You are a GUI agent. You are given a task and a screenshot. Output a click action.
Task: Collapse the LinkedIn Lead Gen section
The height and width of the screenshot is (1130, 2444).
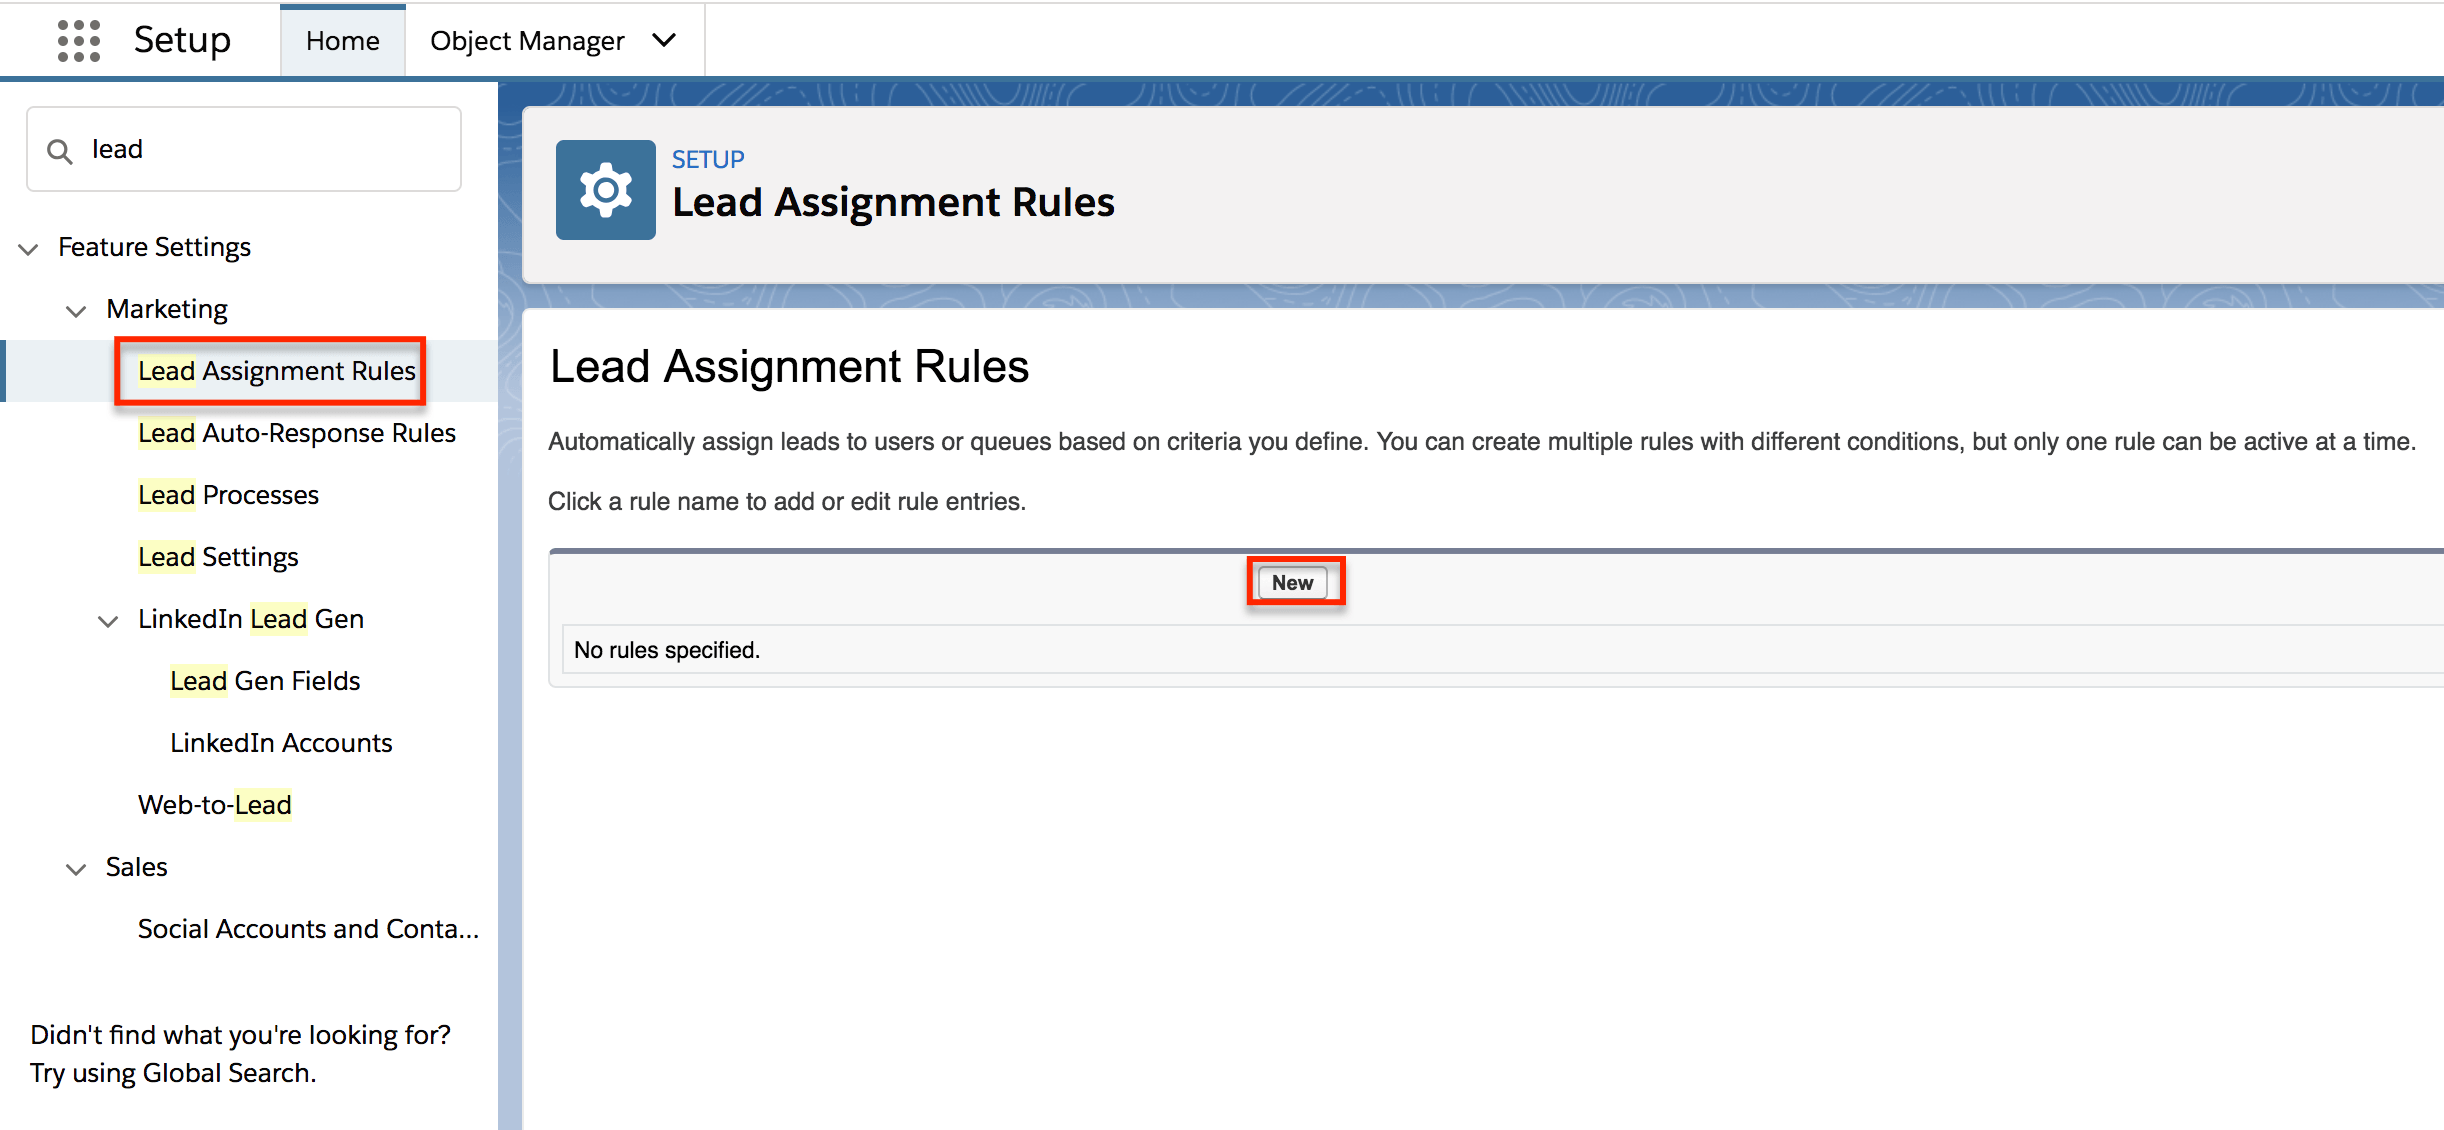point(108,621)
